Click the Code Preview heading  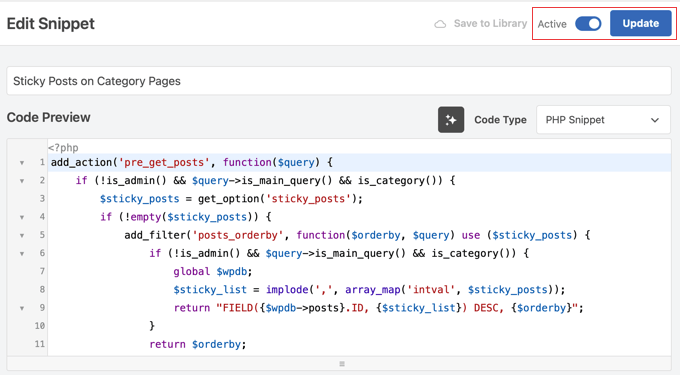click(x=49, y=117)
